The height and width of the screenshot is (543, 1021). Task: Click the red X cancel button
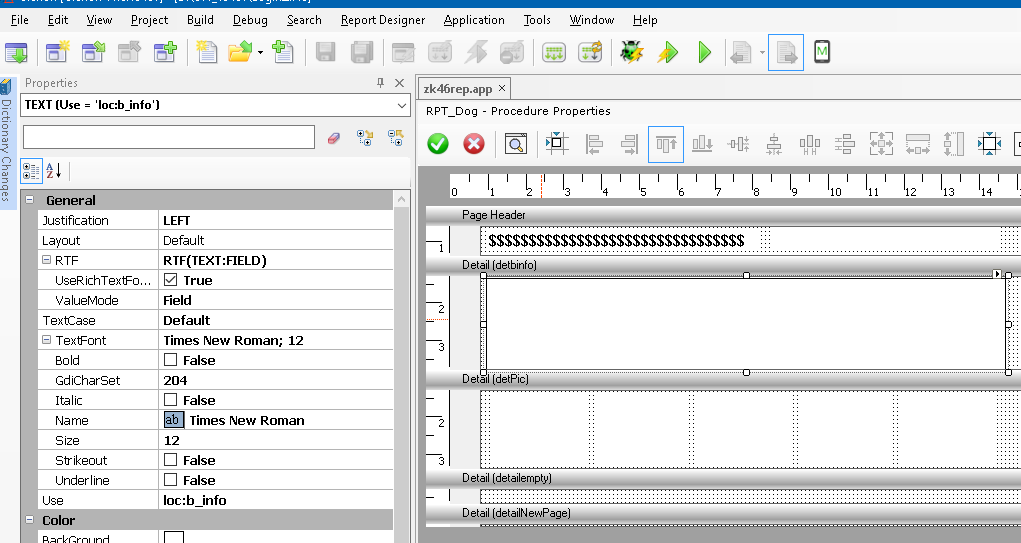(474, 144)
